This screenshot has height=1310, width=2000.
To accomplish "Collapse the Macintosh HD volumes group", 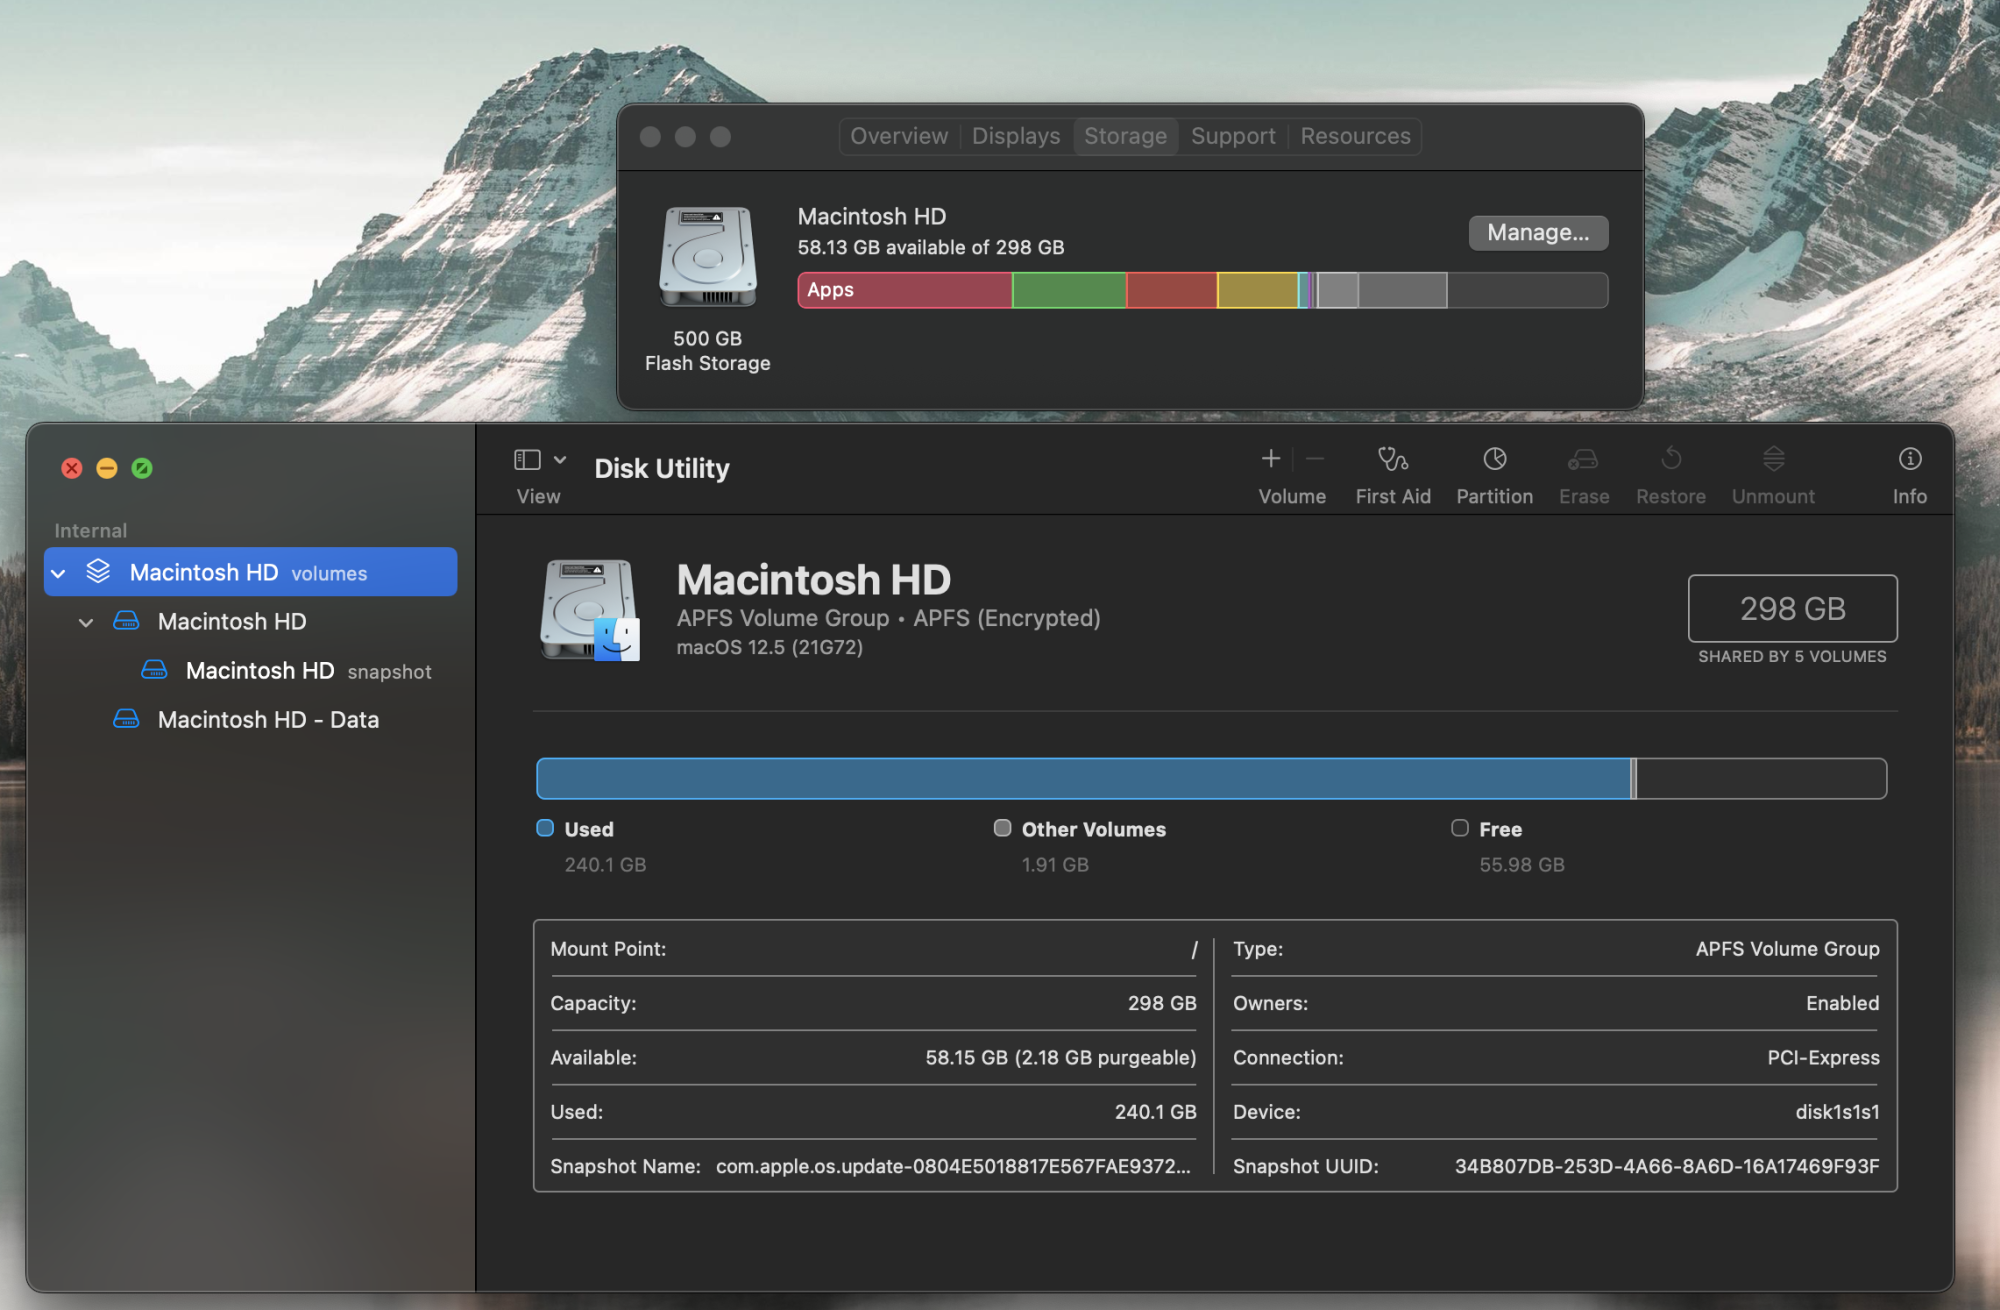I will point(58,573).
